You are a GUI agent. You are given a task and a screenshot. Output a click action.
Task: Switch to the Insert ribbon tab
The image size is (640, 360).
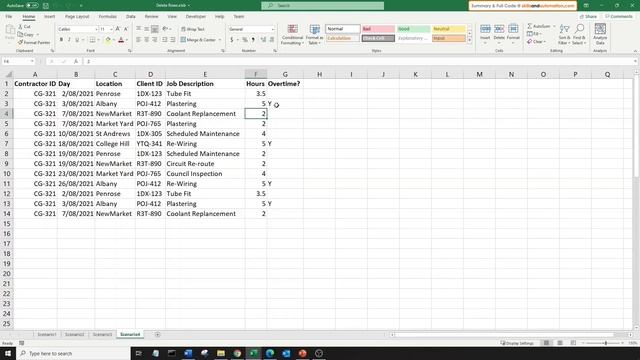pos(49,16)
